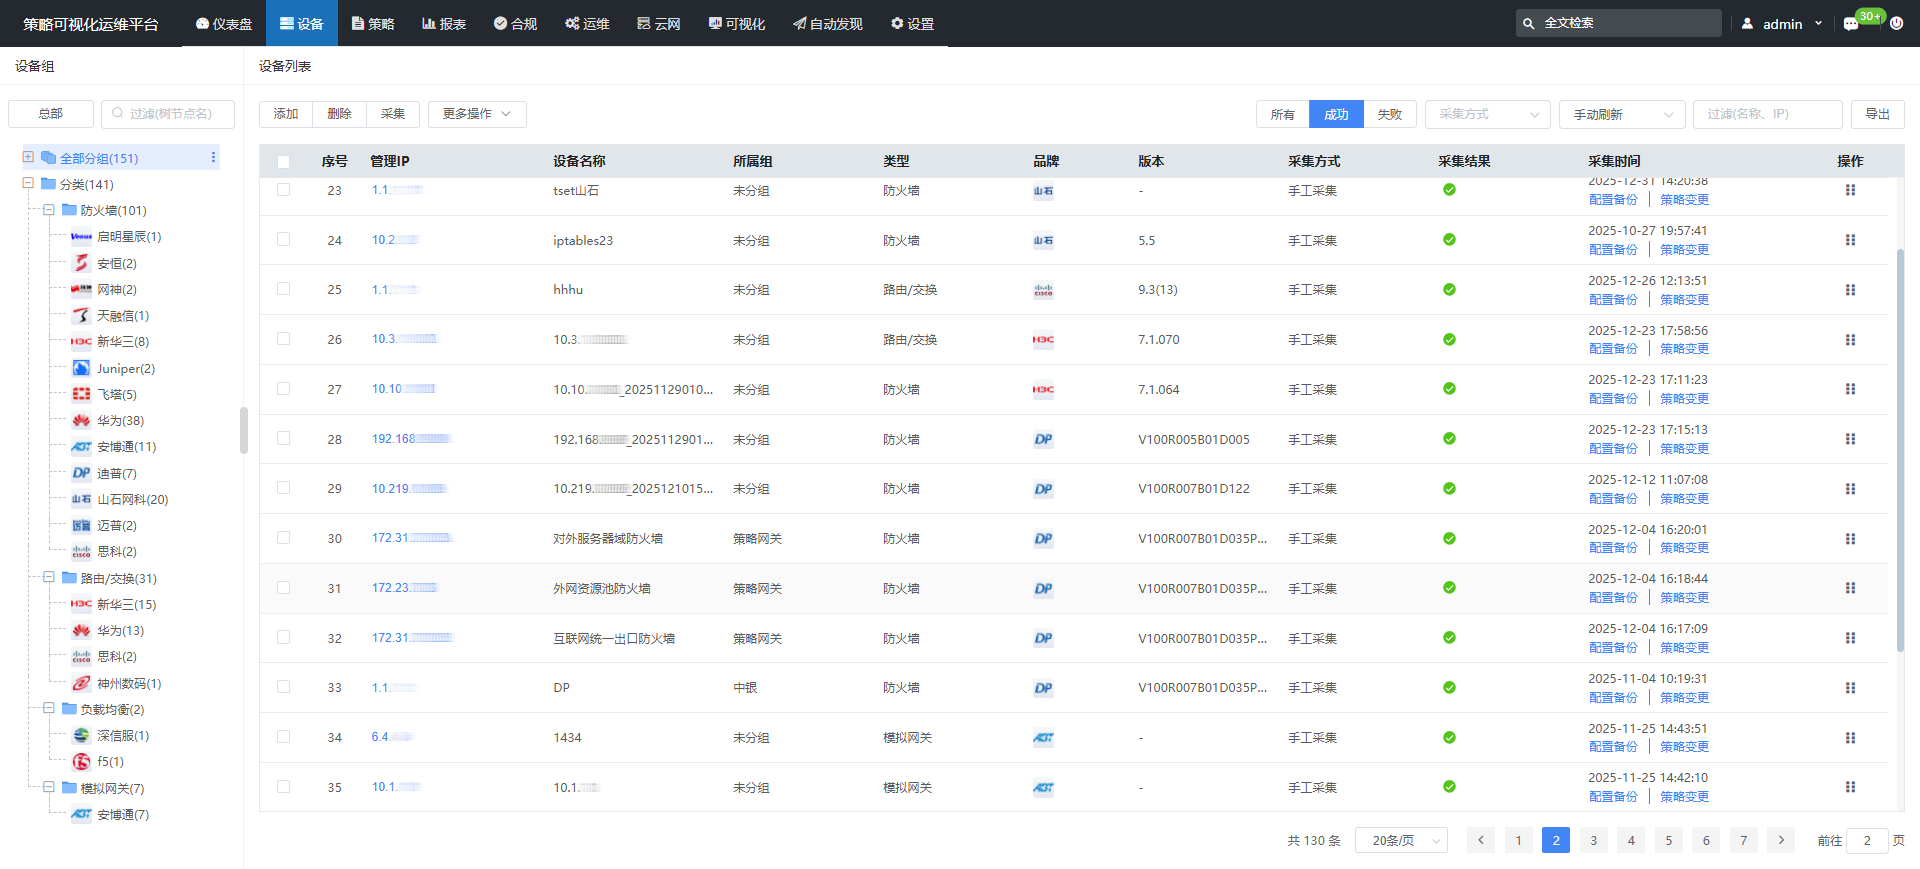Open the 更多操作 dropdown
The width and height of the screenshot is (1920, 869).
477,114
